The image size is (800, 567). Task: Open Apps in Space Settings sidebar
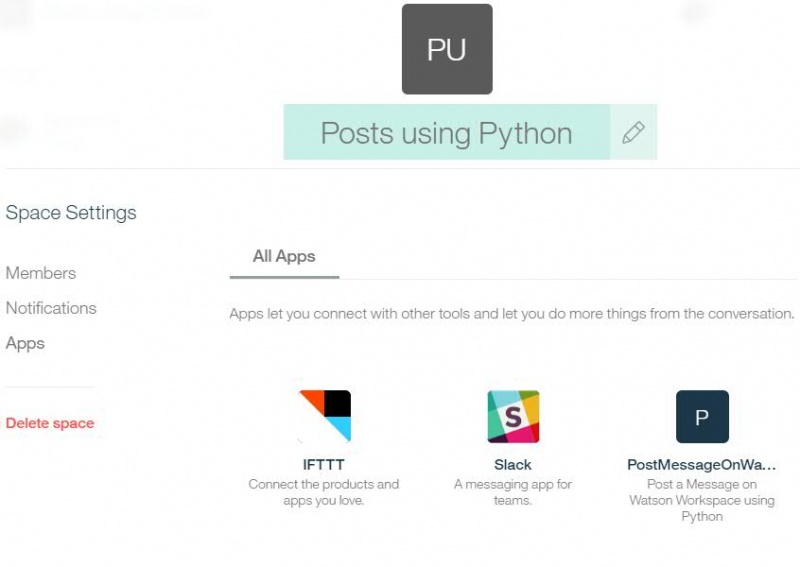point(25,343)
